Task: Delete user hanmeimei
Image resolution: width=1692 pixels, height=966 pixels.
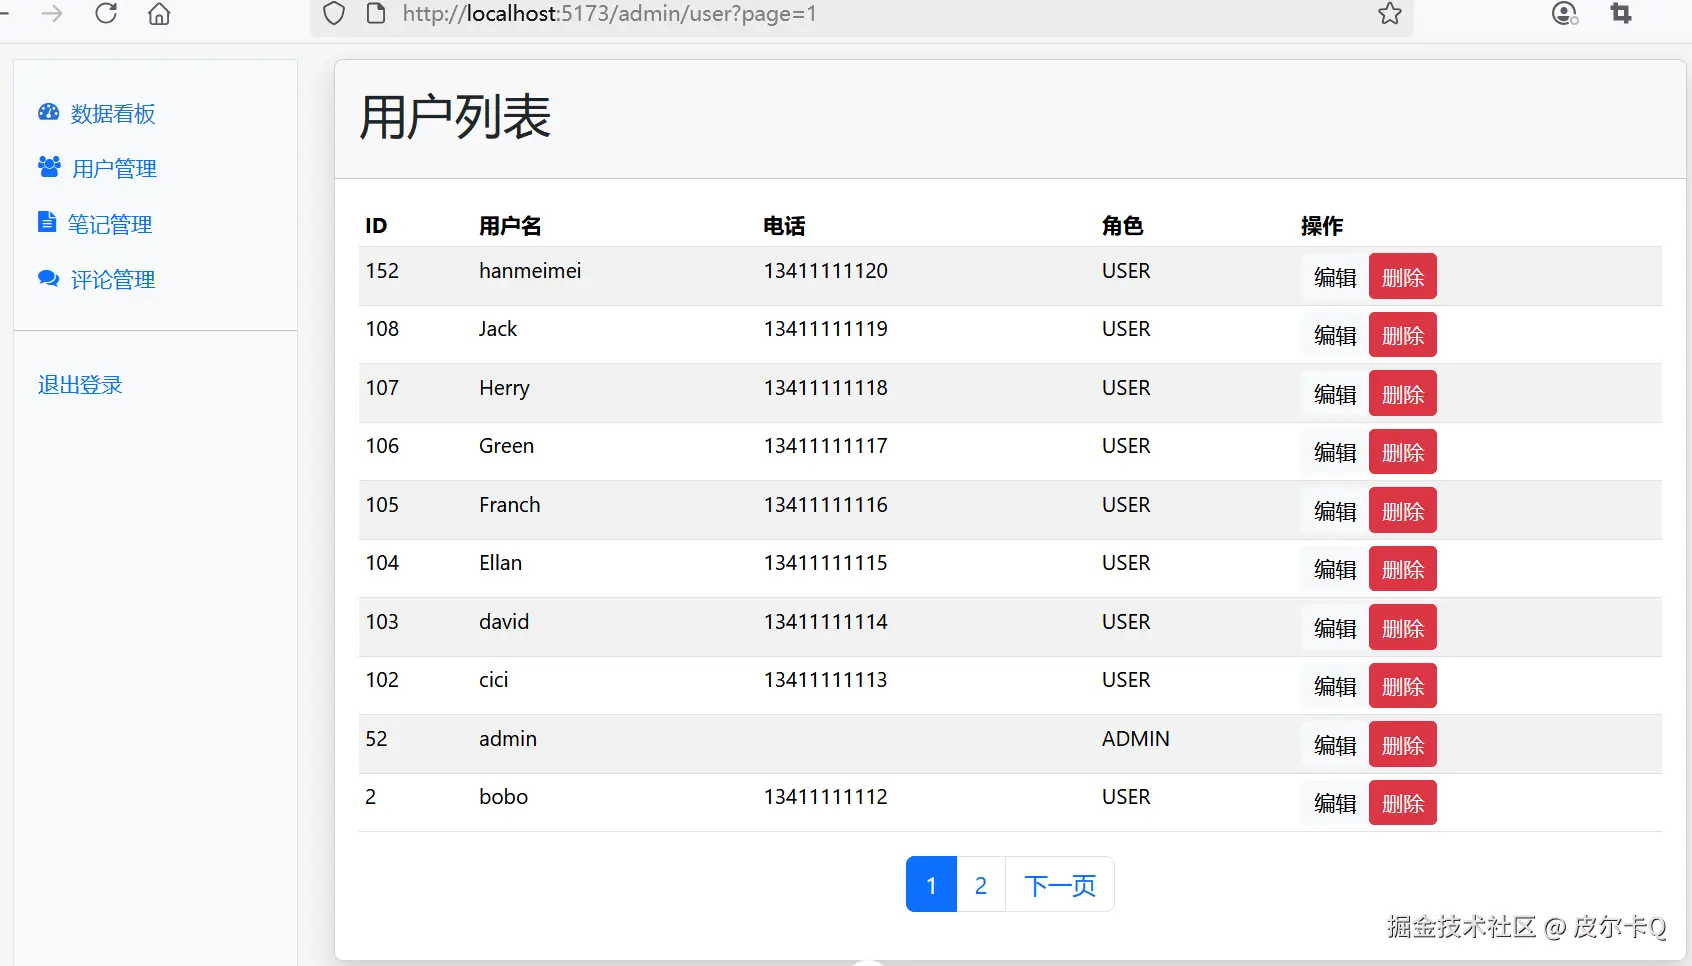Action: click(1402, 276)
